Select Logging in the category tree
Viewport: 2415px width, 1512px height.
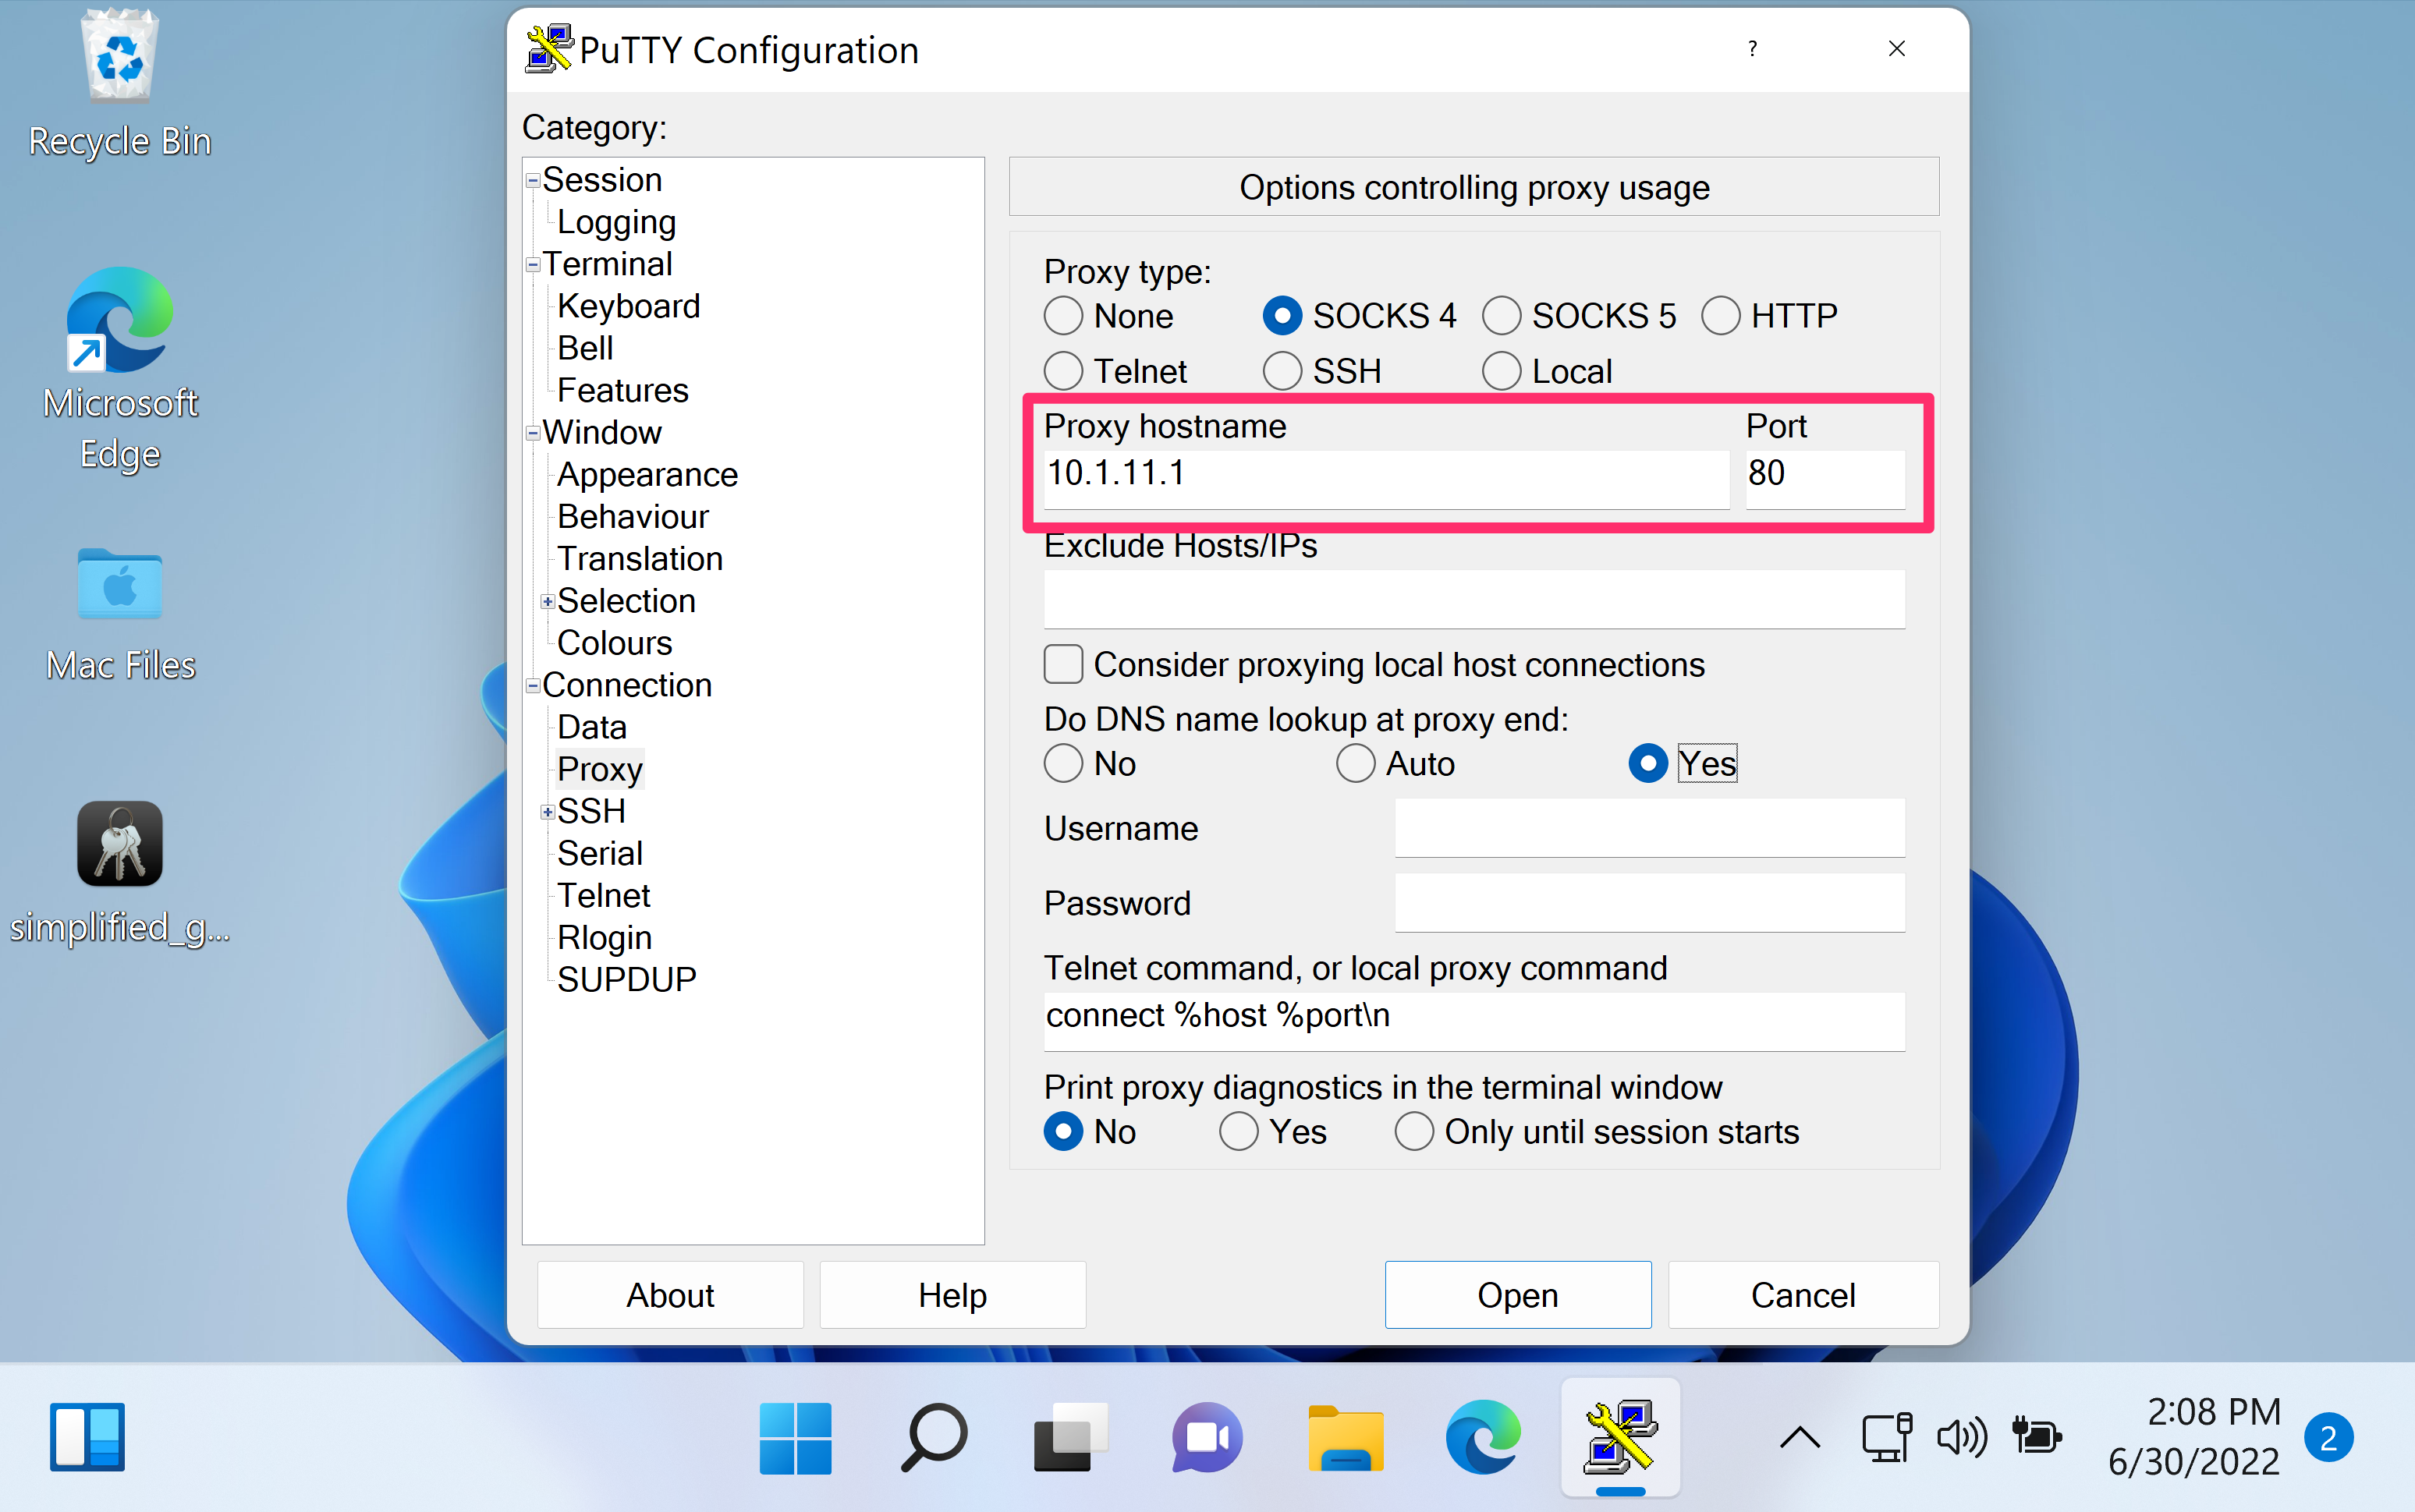[616, 222]
